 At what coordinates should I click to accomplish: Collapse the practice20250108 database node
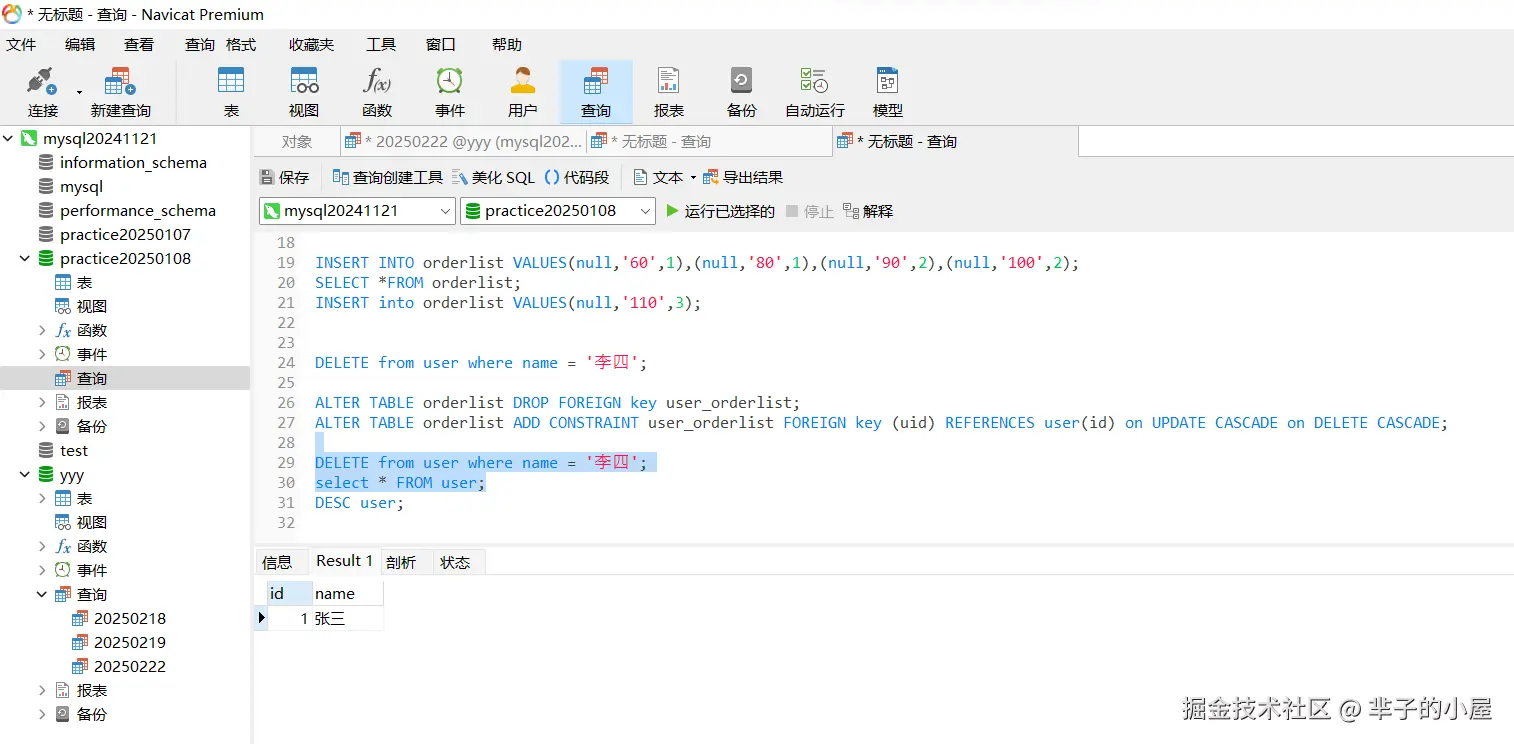tap(26, 259)
